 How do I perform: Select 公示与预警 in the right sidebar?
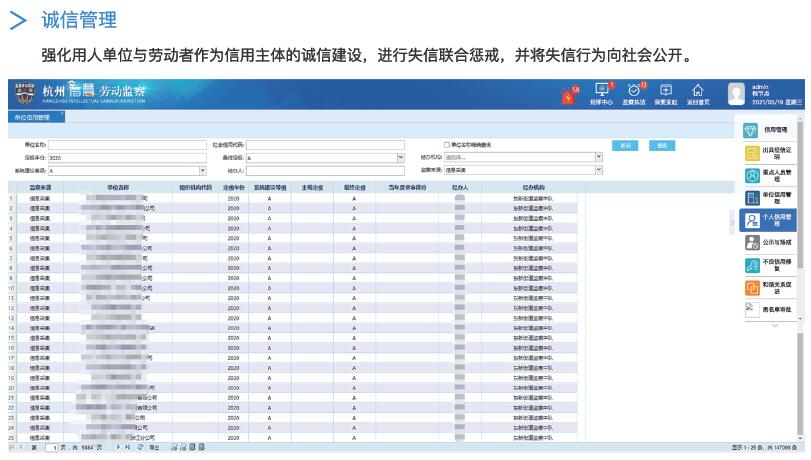[752, 242]
